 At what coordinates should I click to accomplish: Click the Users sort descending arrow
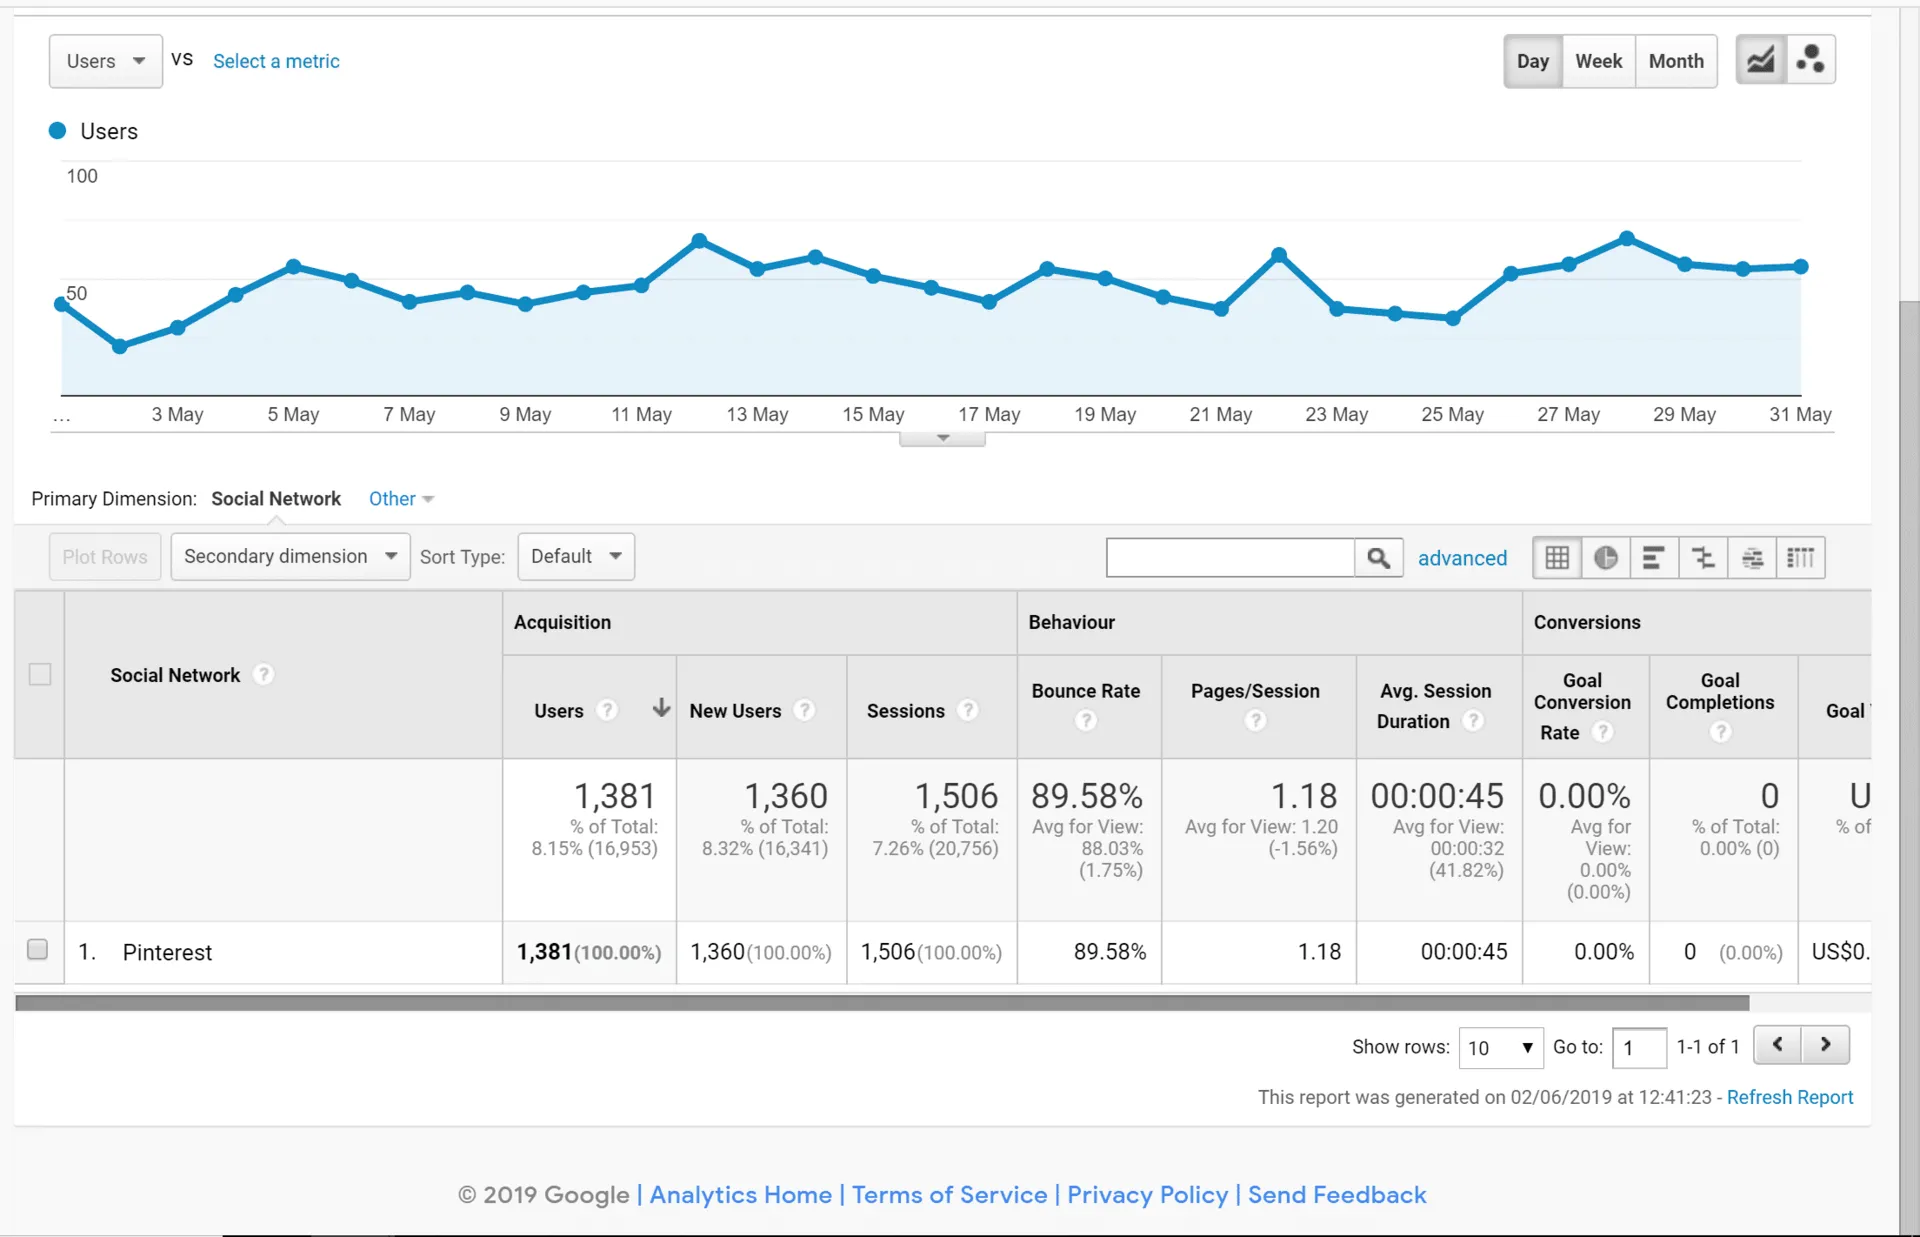tap(661, 709)
